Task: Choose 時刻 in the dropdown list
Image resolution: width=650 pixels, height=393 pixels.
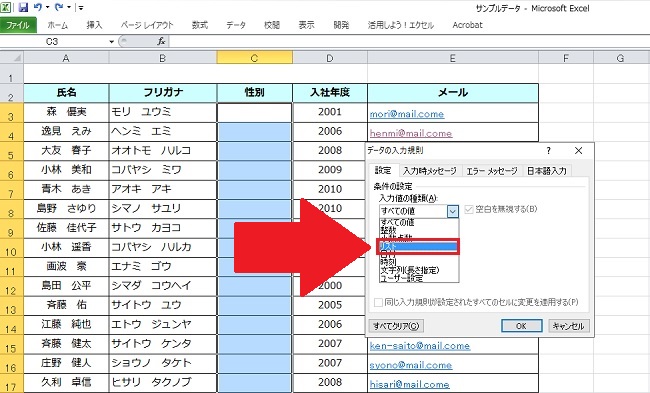Action: click(x=419, y=262)
